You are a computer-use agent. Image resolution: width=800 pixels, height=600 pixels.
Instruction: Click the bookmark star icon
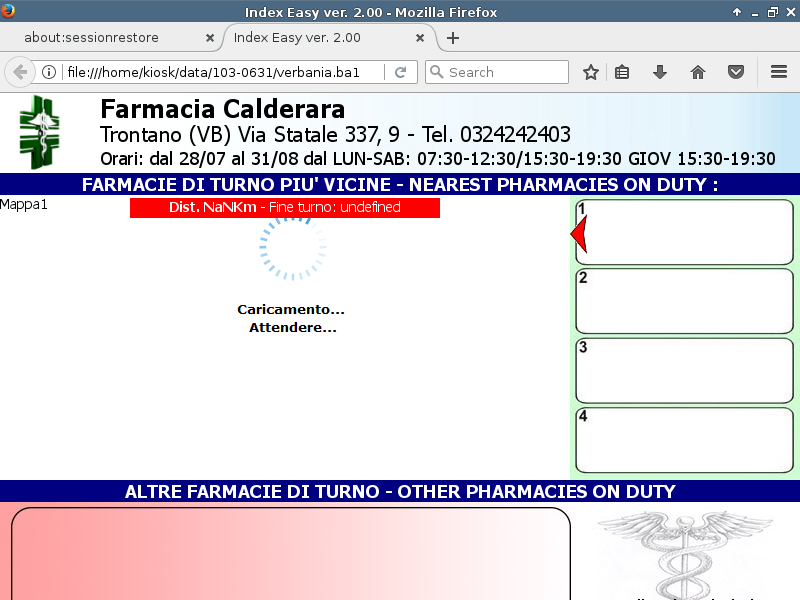[591, 72]
